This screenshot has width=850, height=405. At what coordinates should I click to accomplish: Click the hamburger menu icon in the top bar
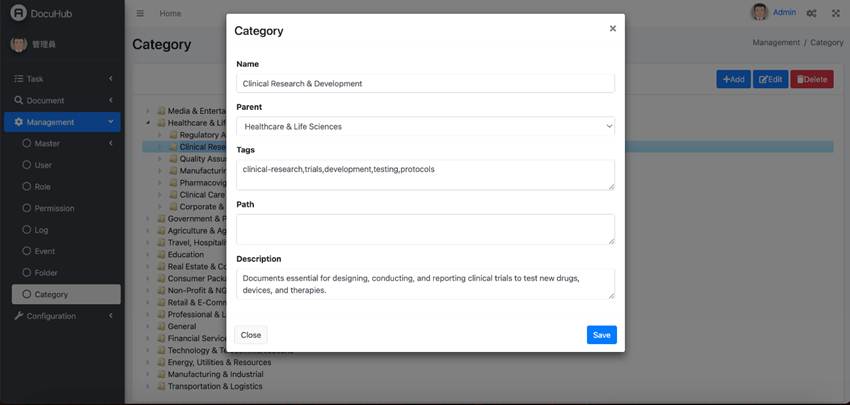140,14
